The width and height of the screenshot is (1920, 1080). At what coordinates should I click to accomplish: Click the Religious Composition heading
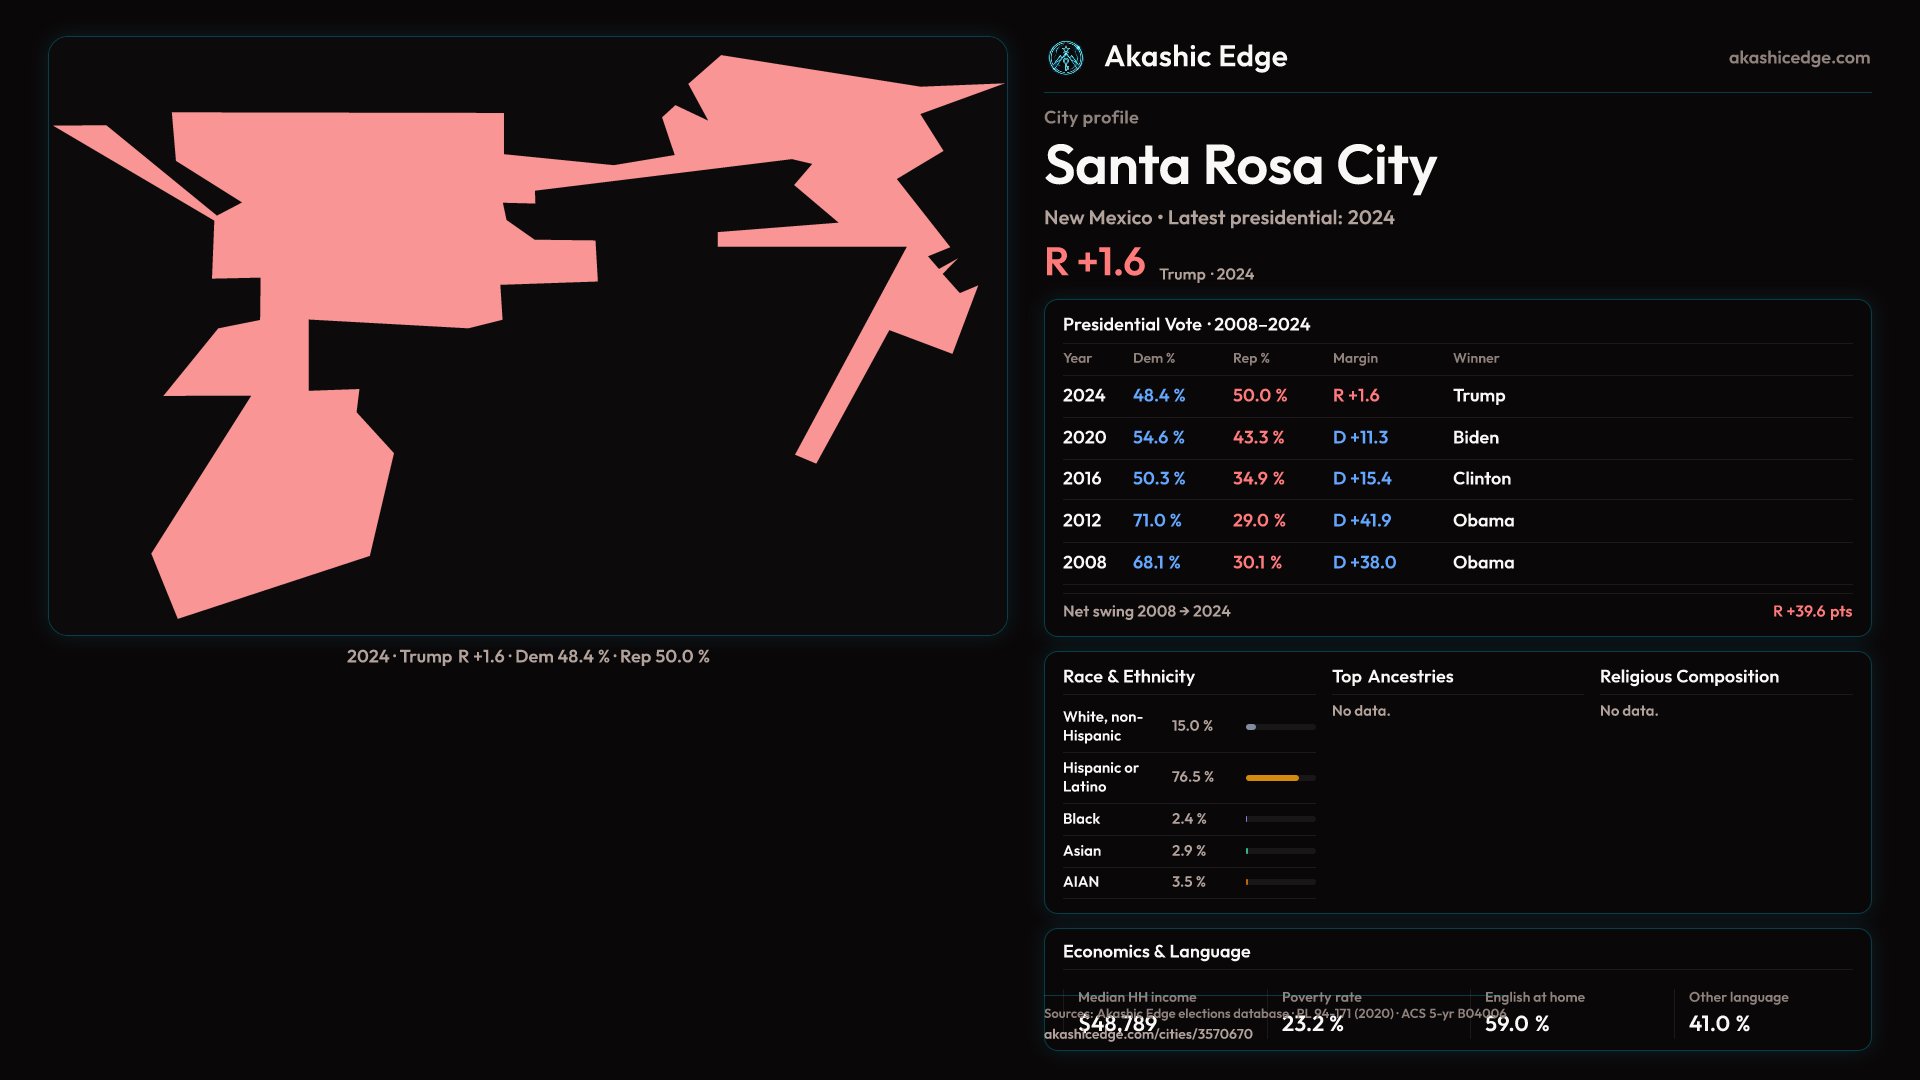pyautogui.click(x=1688, y=677)
